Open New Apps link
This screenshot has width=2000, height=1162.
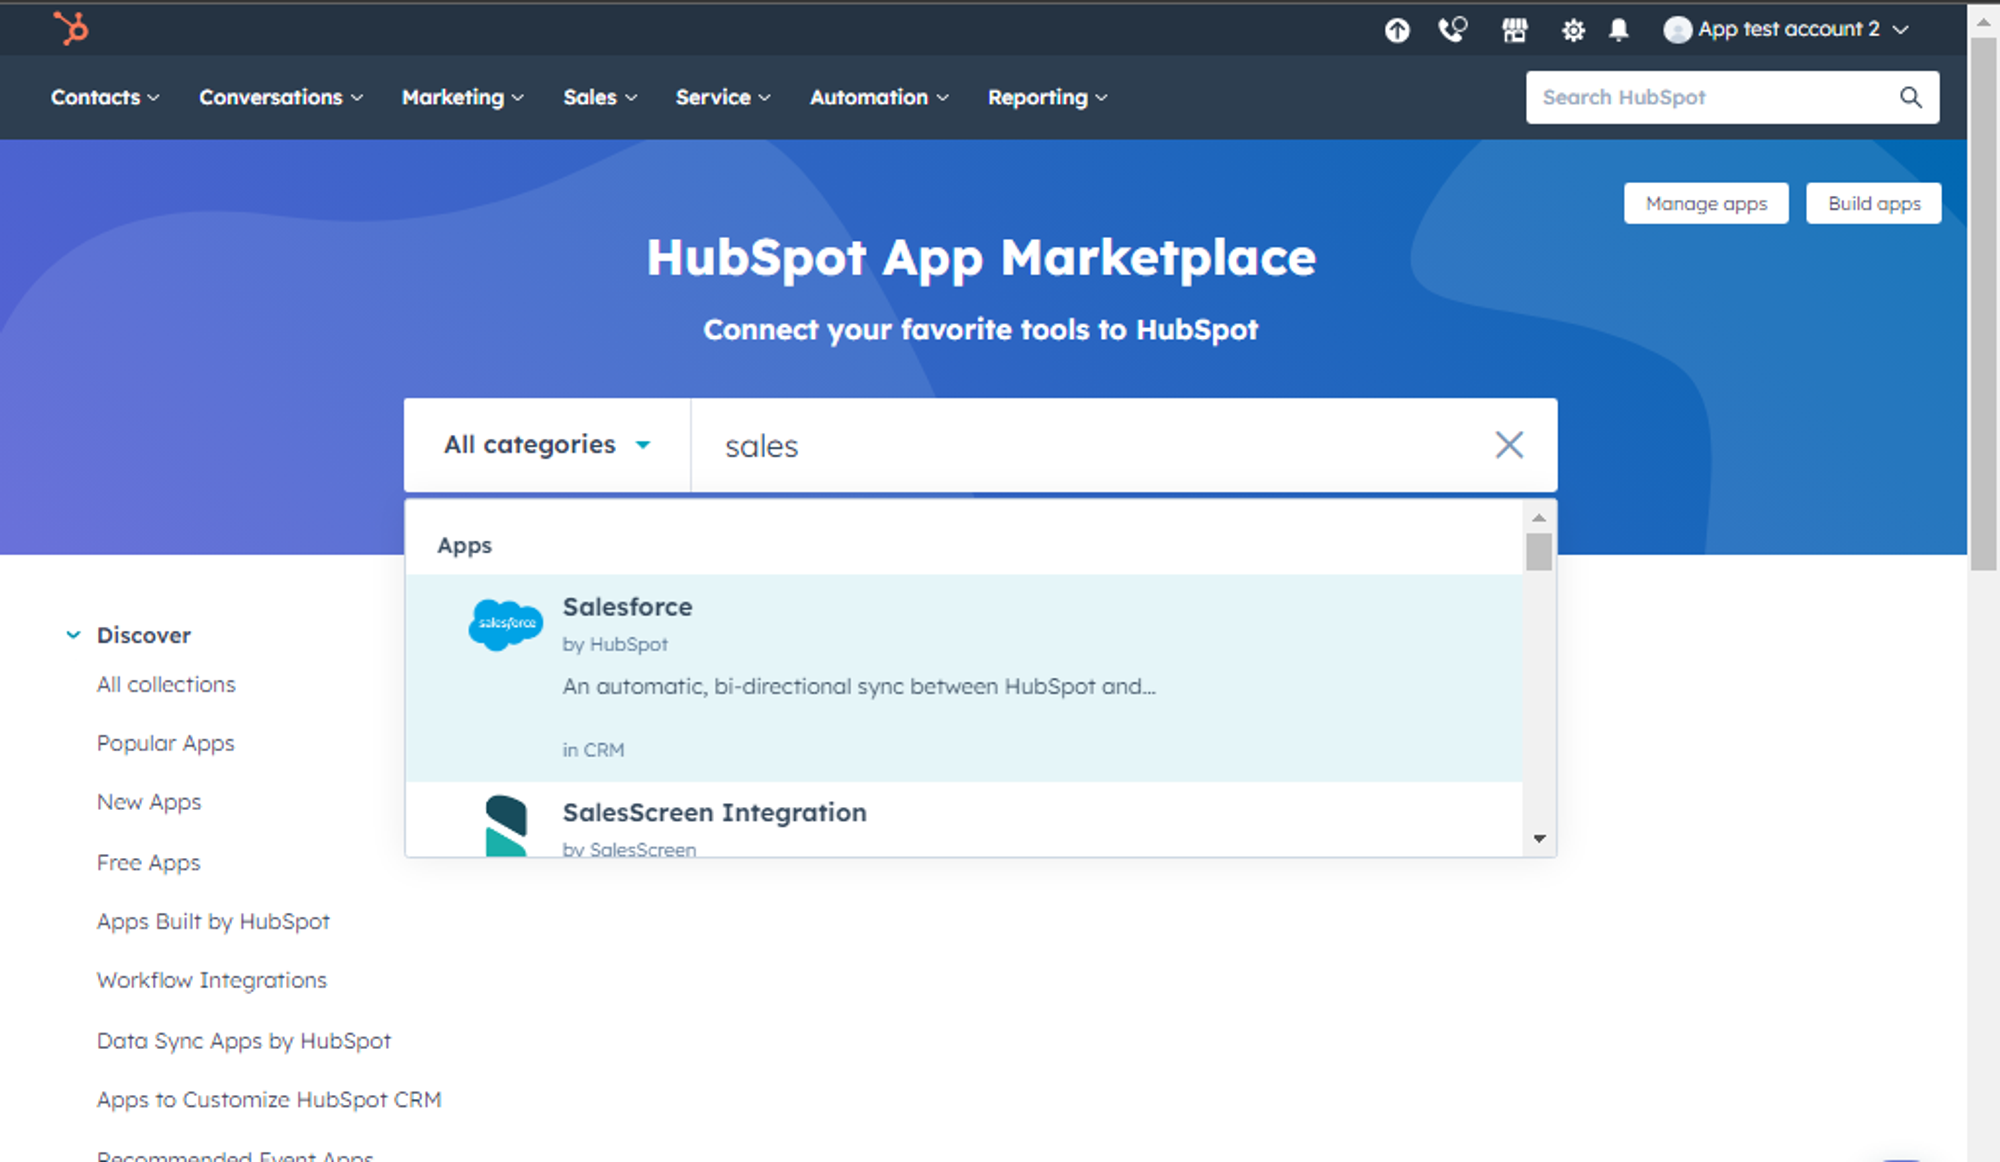tap(149, 802)
